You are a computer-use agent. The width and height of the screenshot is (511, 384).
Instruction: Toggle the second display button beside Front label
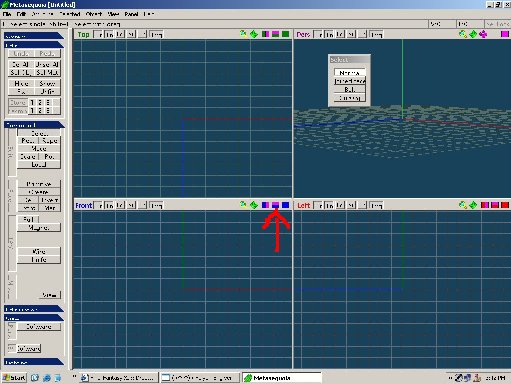pos(109,205)
